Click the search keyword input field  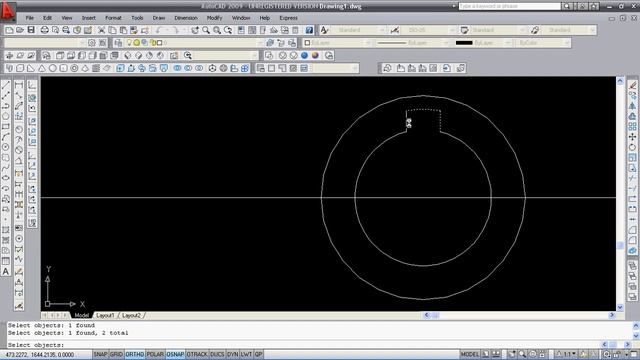point(509,6)
